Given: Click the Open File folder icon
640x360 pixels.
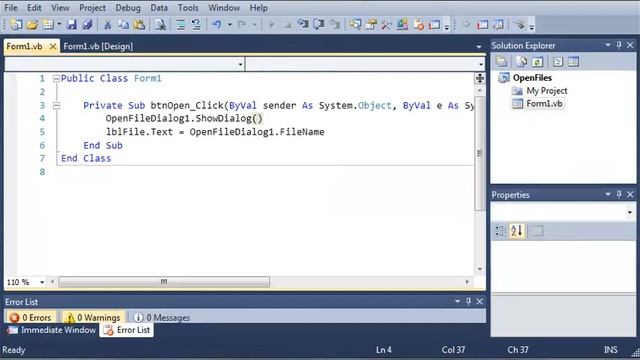Looking at the screenshot, I should tap(32, 25).
